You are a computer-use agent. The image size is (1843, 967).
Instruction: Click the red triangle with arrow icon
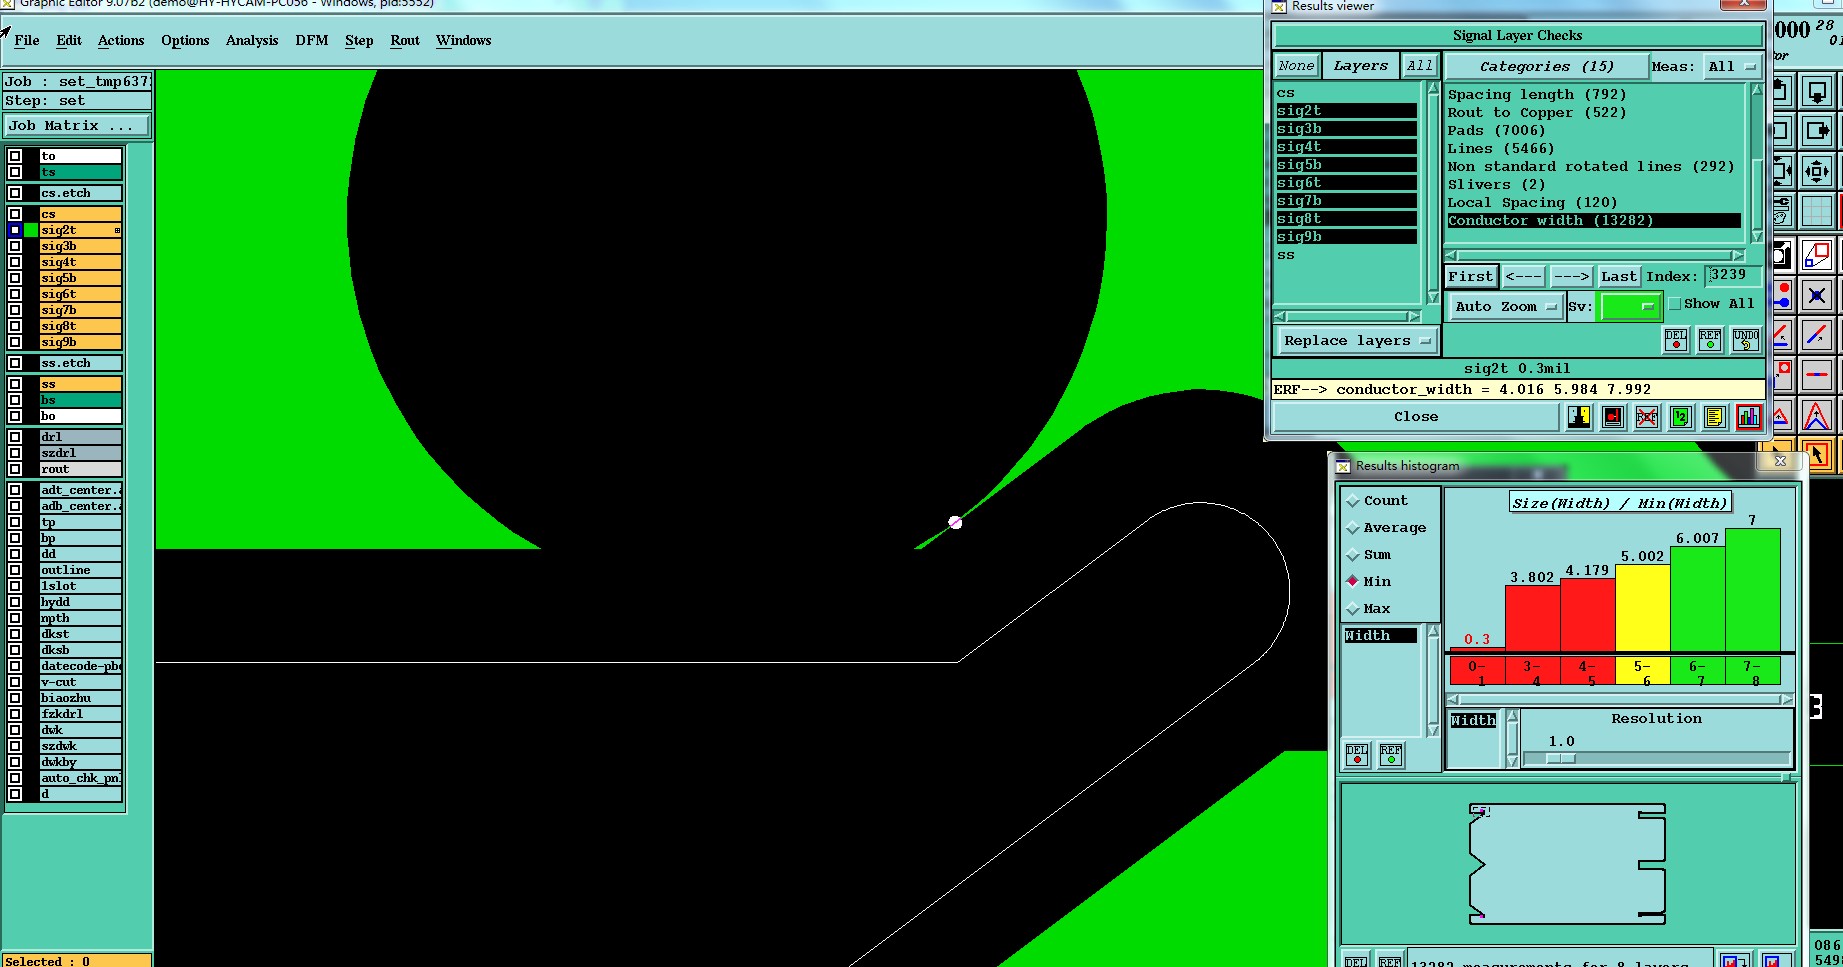coord(1817,415)
